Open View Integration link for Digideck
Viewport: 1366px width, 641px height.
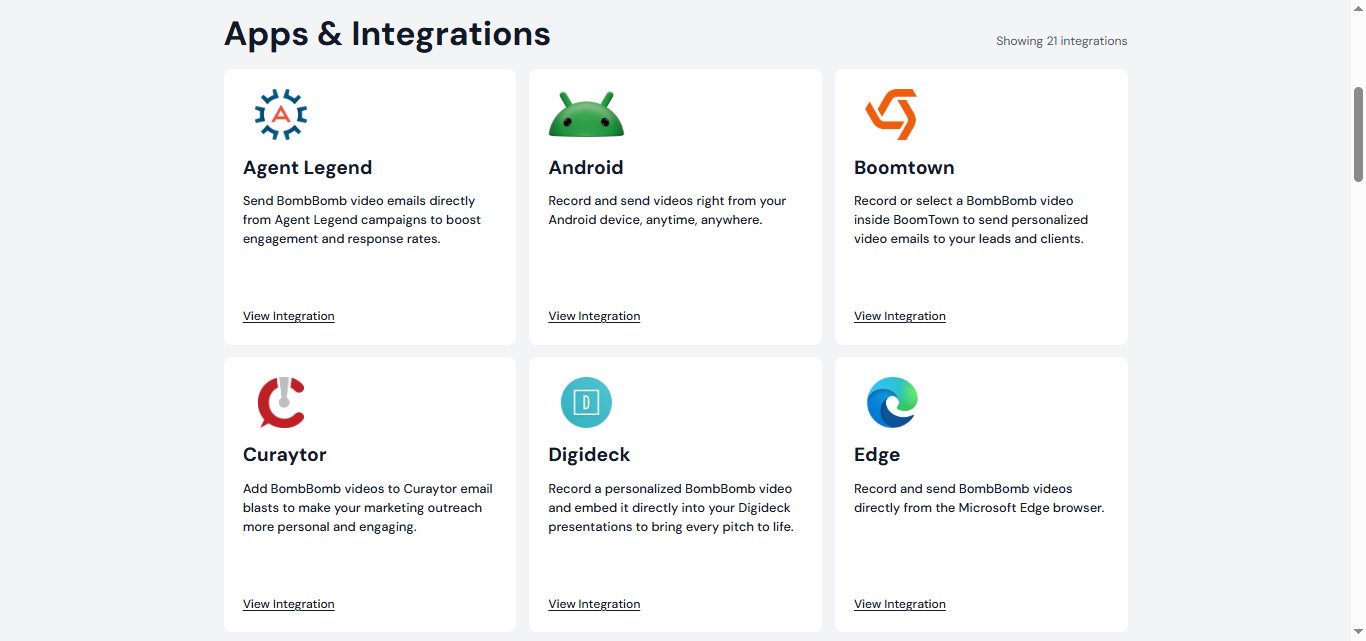594,604
